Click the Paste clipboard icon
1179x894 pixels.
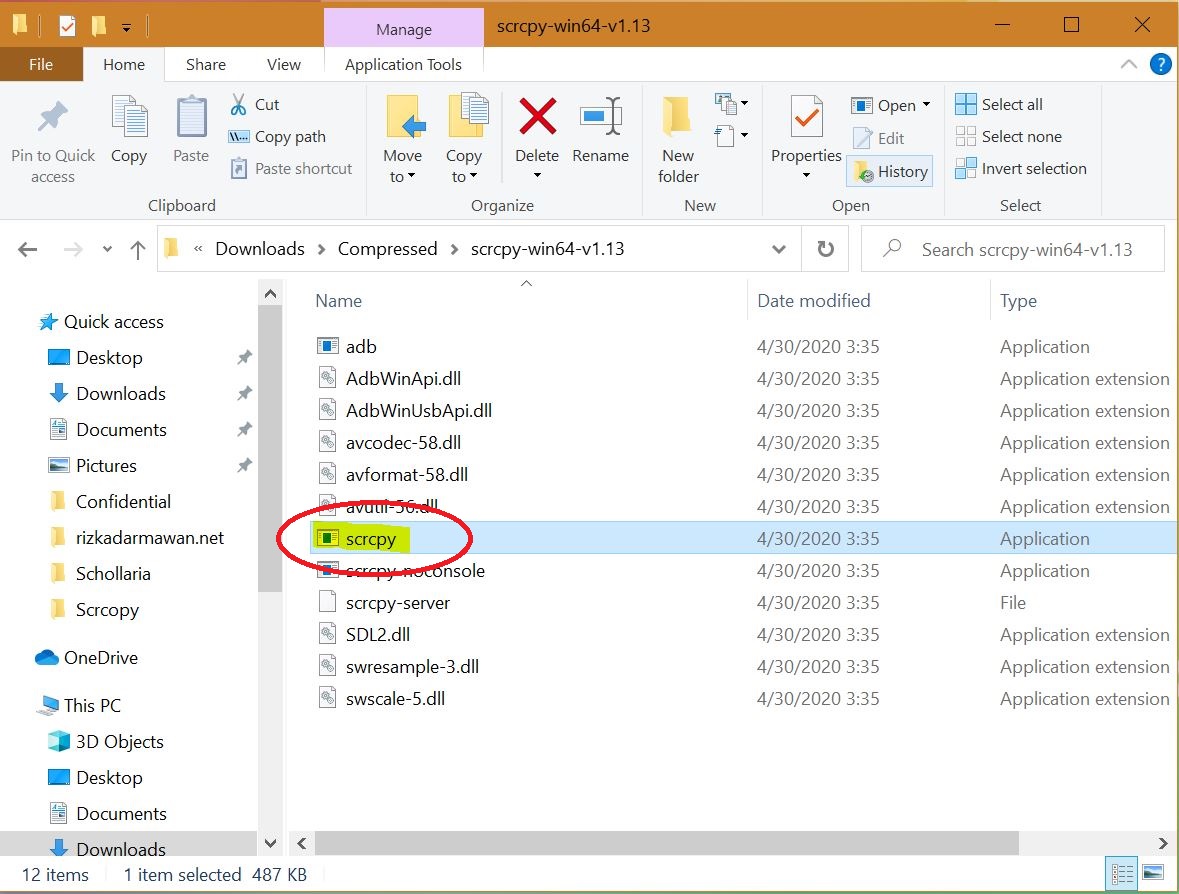pos(191,117)
